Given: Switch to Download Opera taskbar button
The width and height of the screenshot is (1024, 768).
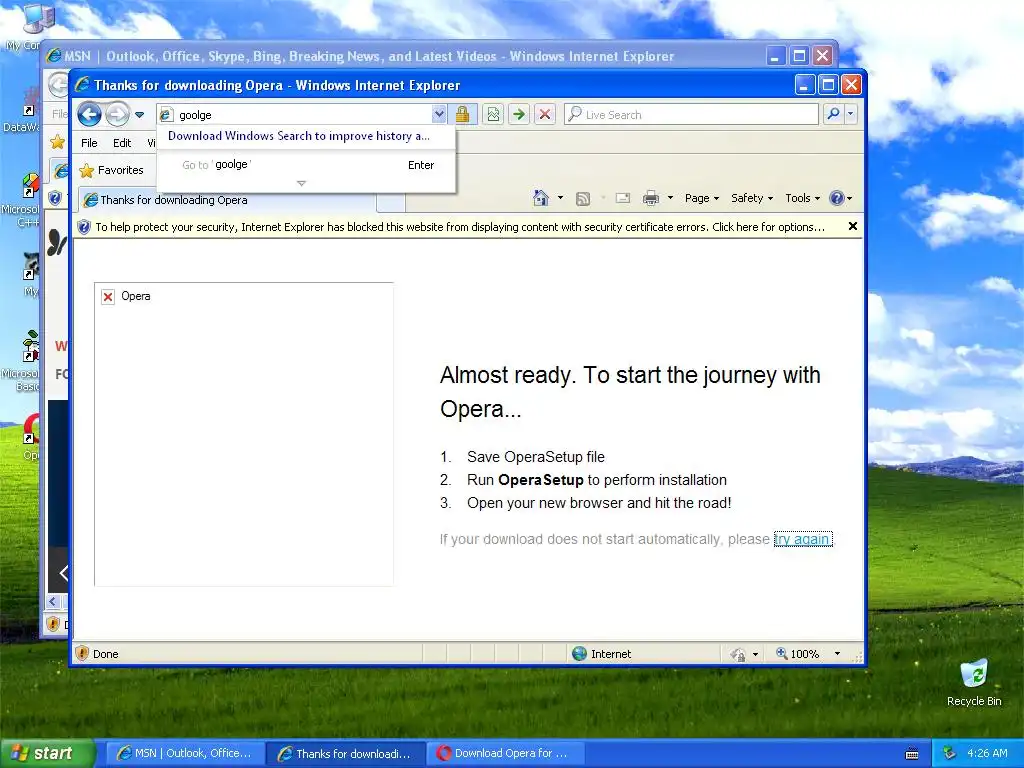Looking at the screenshot, I should pos(505,753).
